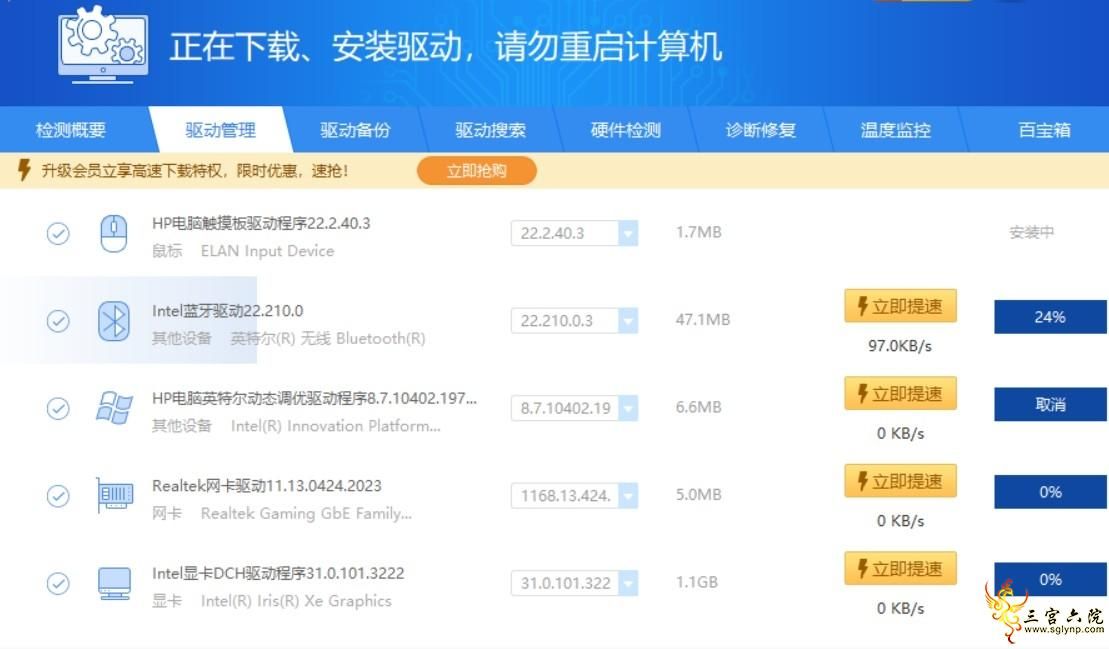
Task: Click 立即提速 for Intel蓝牙驱动
Action: pyautogui.click(x=900, y=306)
